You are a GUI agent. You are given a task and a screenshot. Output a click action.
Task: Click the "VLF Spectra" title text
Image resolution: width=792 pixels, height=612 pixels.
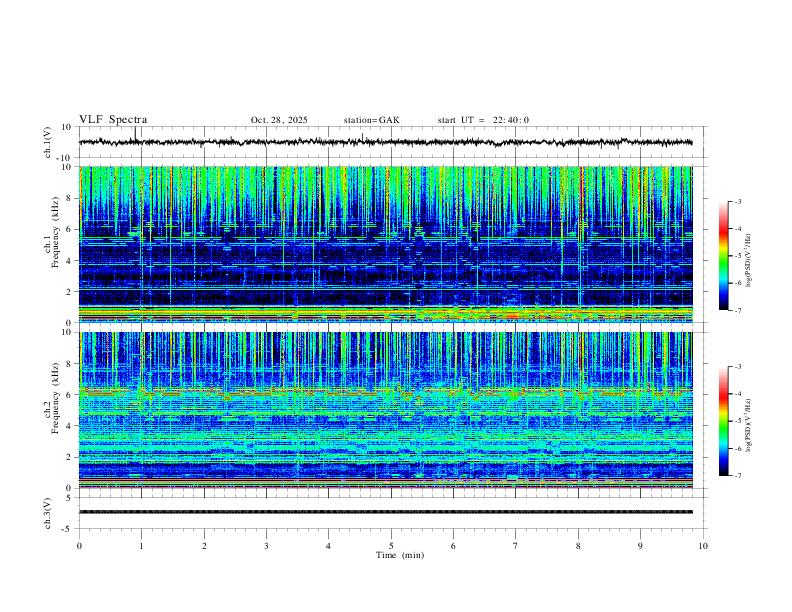[113, 120]
